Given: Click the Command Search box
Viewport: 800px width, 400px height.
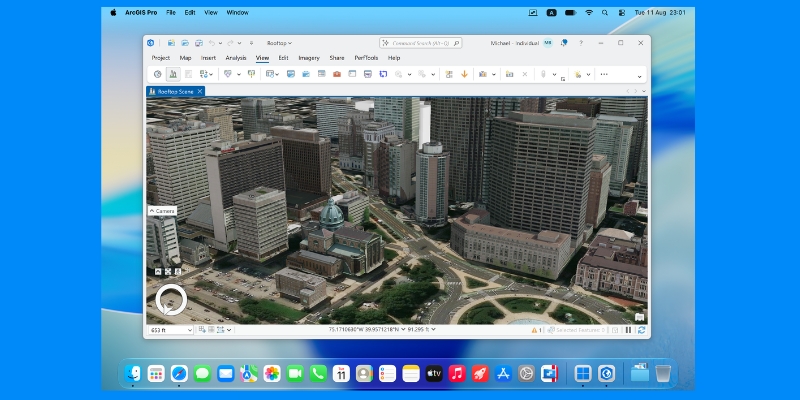Looking at the screenshot, I should tap(420, 43).
